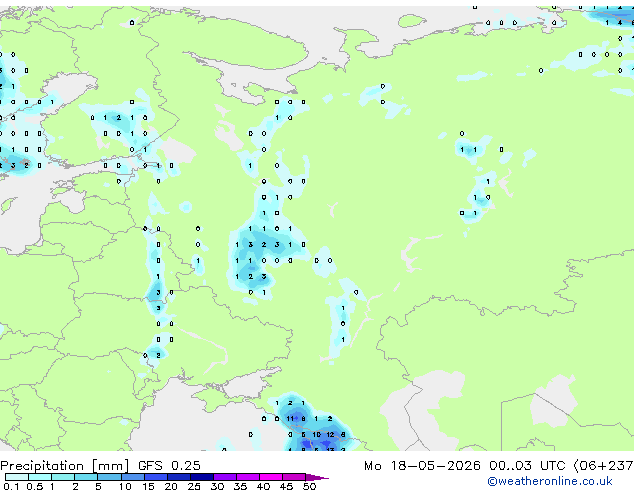Screen dimensions: 634x490
Task: Click the '00..03 UTC' time label
Action: click(x=527, y=466)
